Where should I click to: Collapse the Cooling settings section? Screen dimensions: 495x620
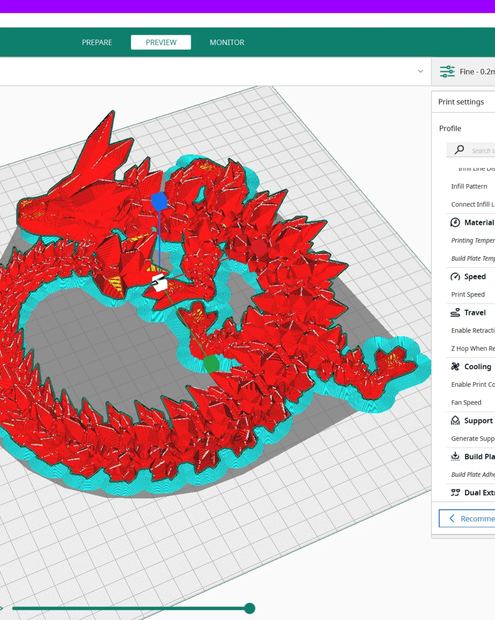tap(471, 367)
